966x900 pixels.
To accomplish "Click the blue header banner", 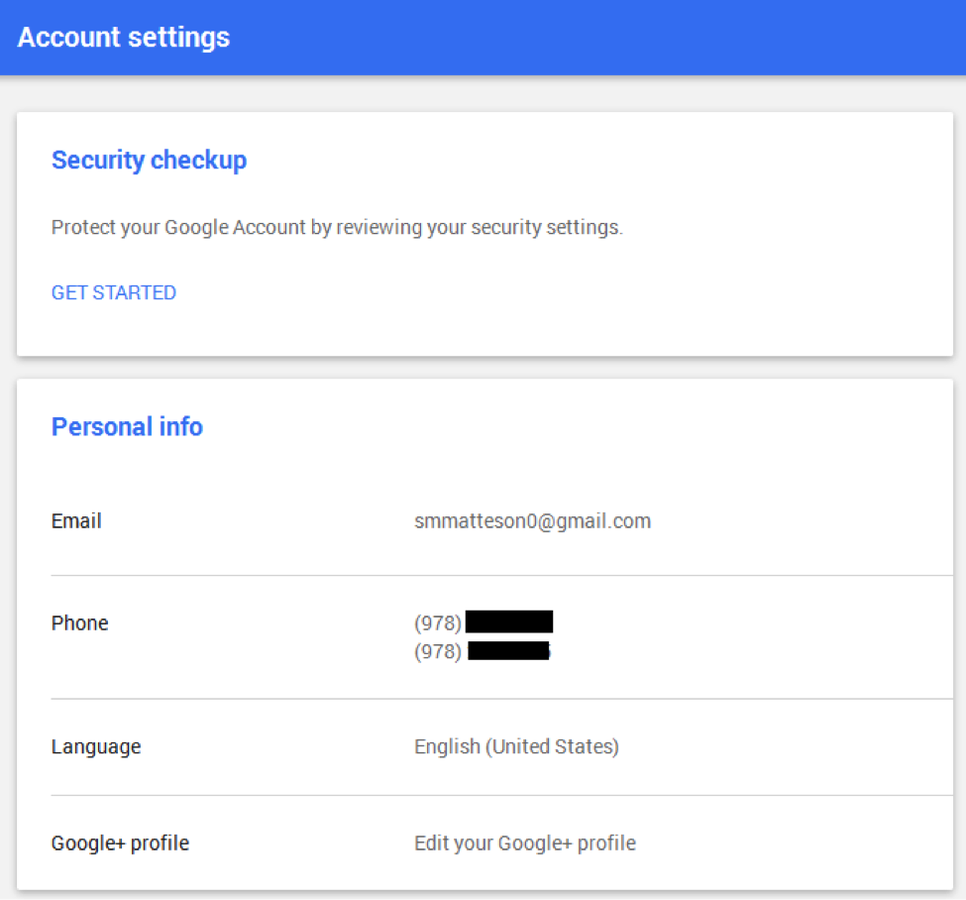I will pos(483,37).
